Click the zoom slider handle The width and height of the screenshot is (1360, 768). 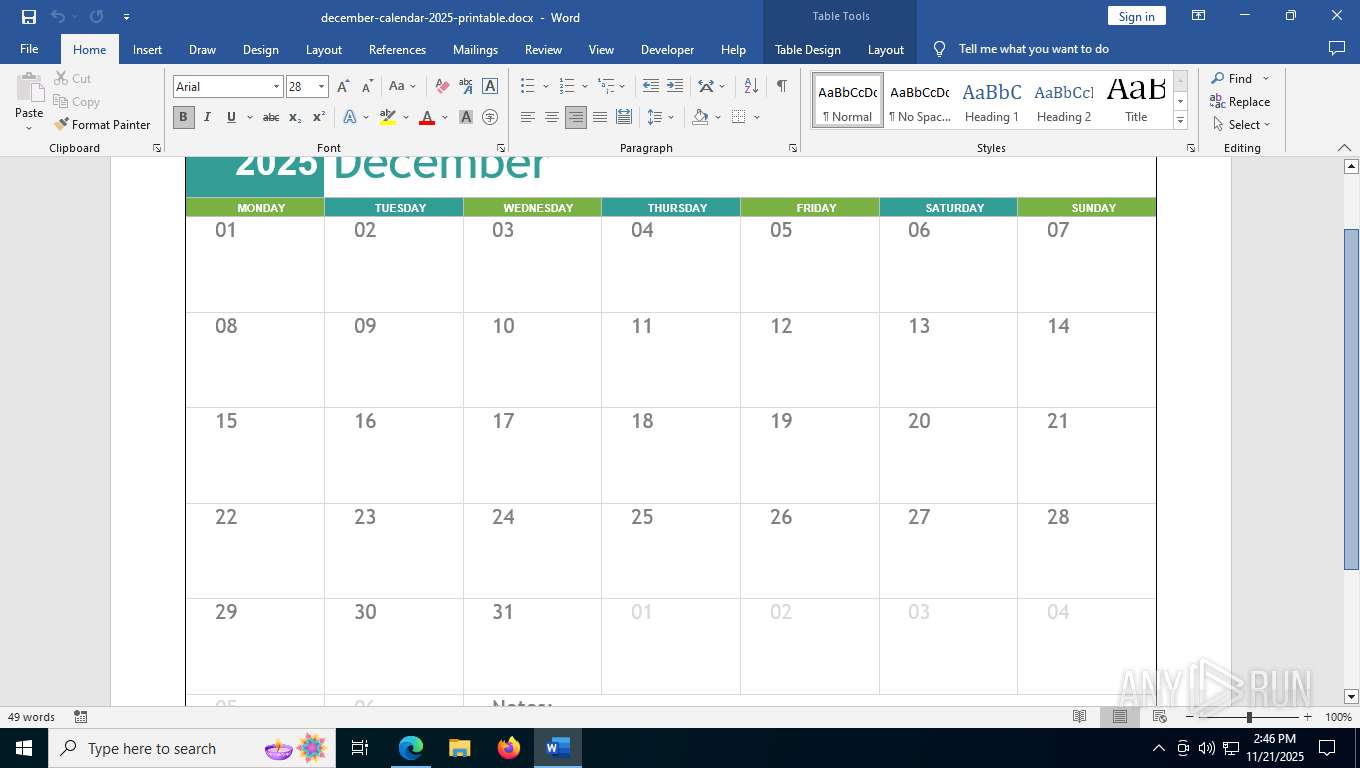[x=1248, y=717]
